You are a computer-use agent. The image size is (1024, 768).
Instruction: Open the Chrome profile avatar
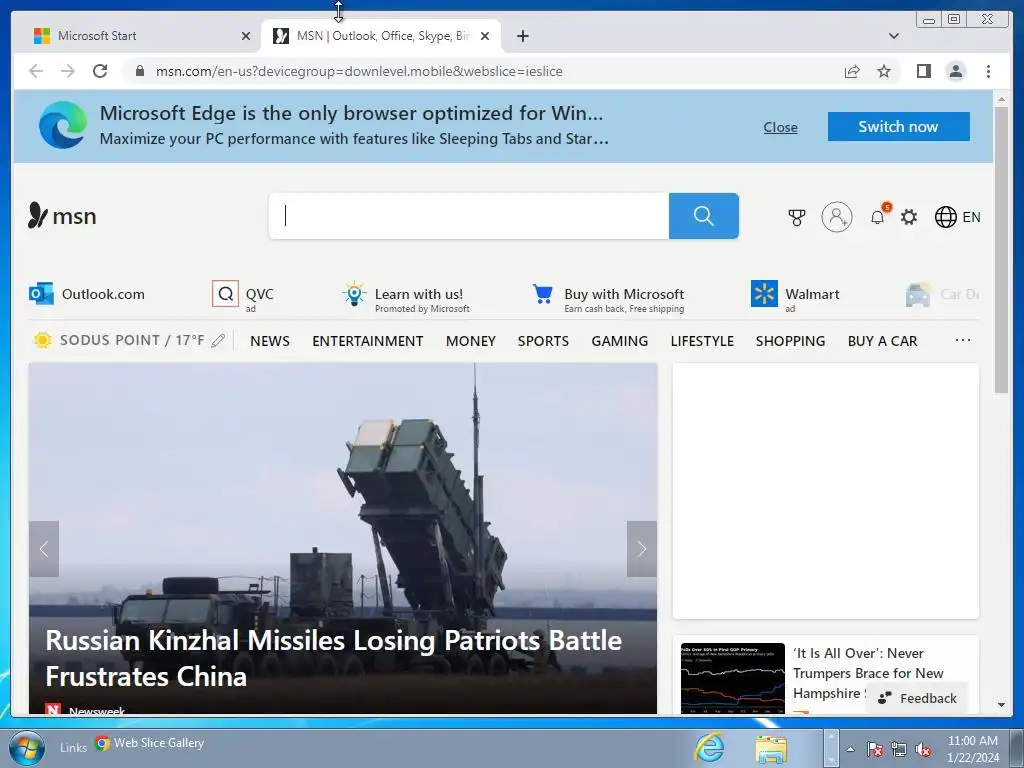pos(955,71)
